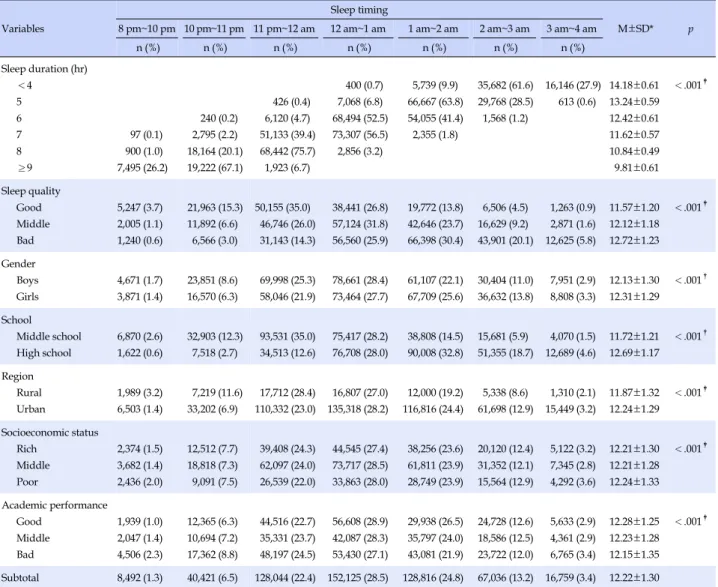Click the cell '35,331 (23.7)'
The width and height of the screenshot is (718, 587).
[287, 538]
